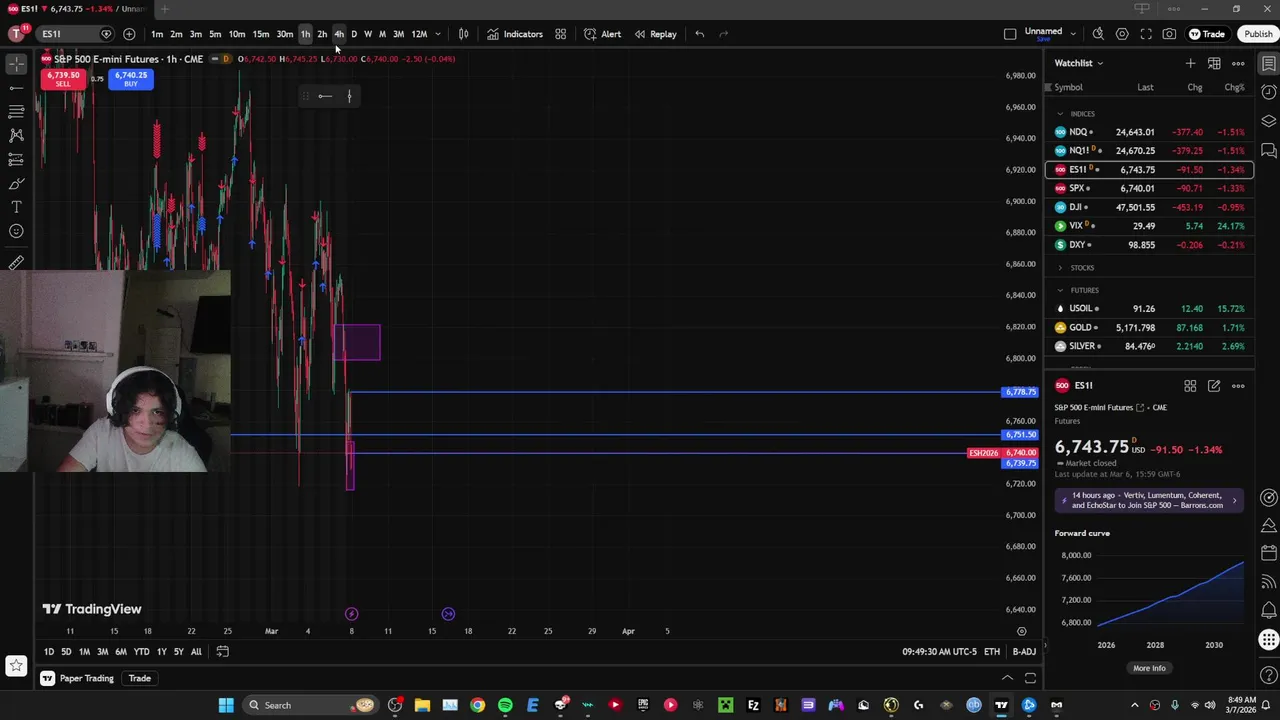Open the notifications bell in right sidebar
This screenshot has width=1280, height=720.
click(1268, 610)
